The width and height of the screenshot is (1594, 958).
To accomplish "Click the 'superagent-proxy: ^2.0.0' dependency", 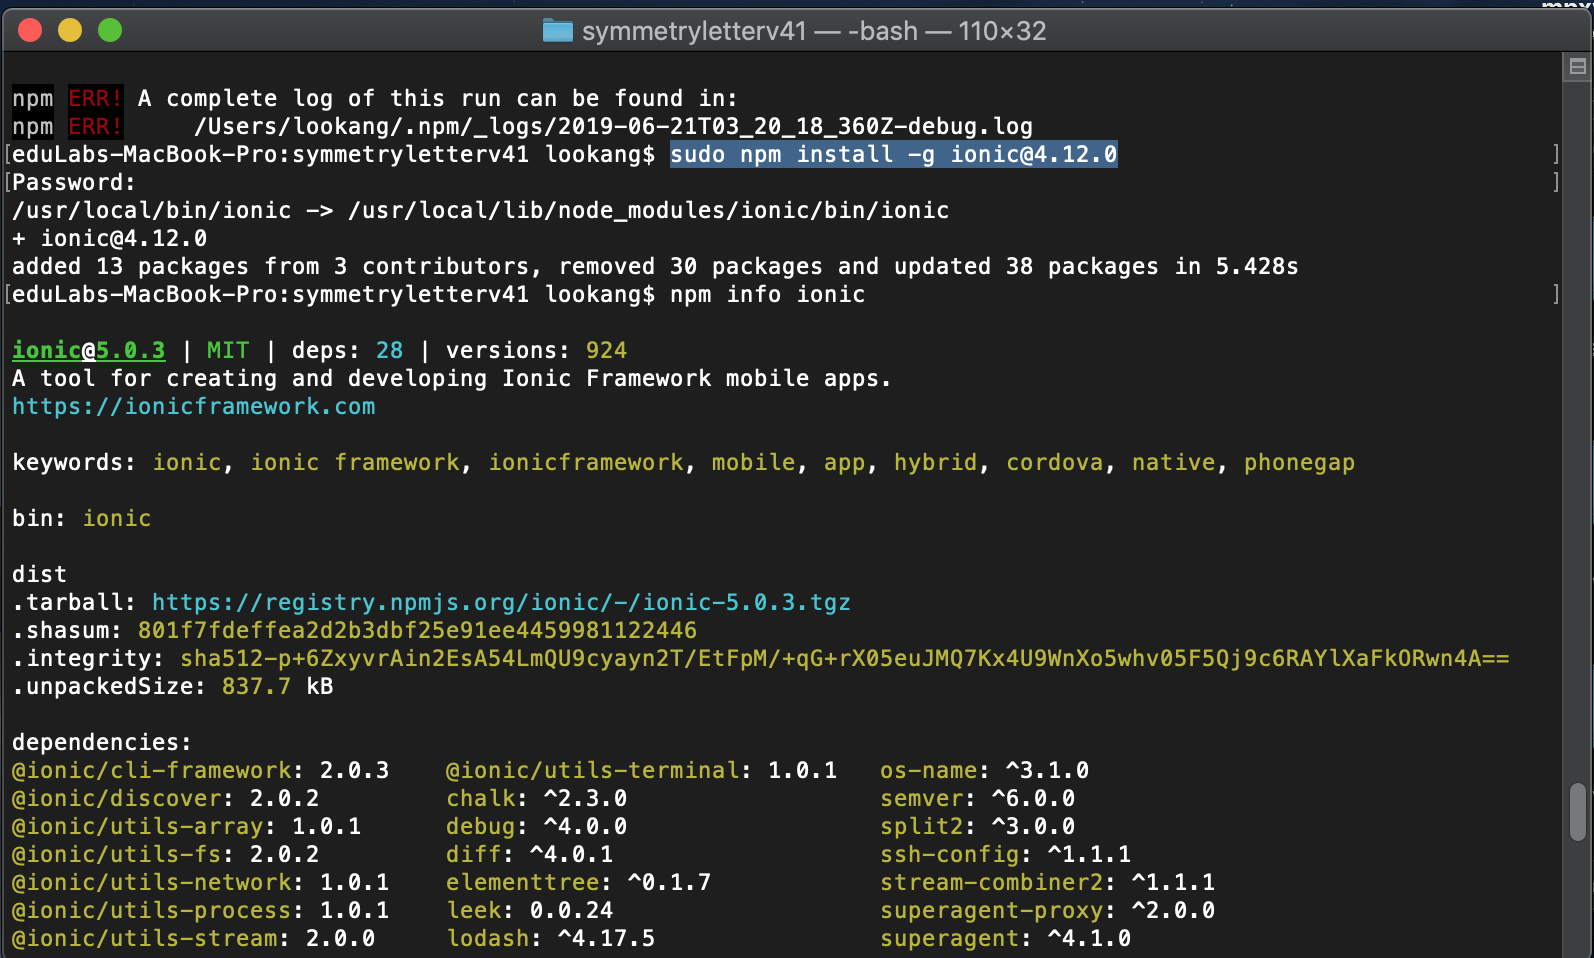I will point(1048,911).
